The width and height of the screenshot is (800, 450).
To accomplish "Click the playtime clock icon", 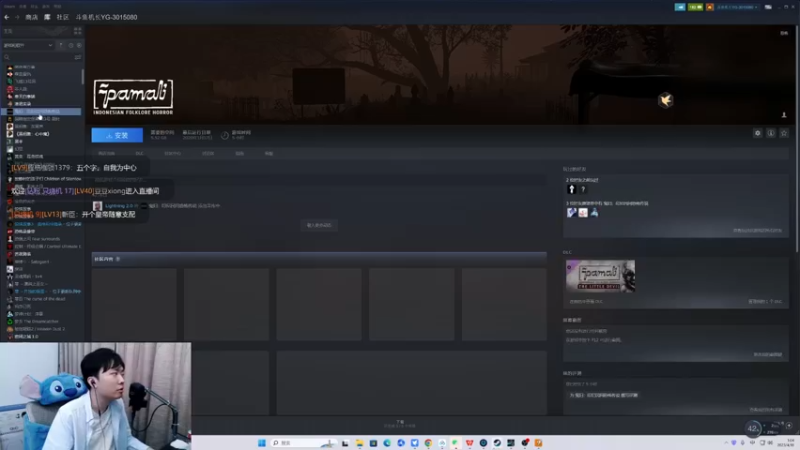I will pyautogui.click(x=224, y=135).
